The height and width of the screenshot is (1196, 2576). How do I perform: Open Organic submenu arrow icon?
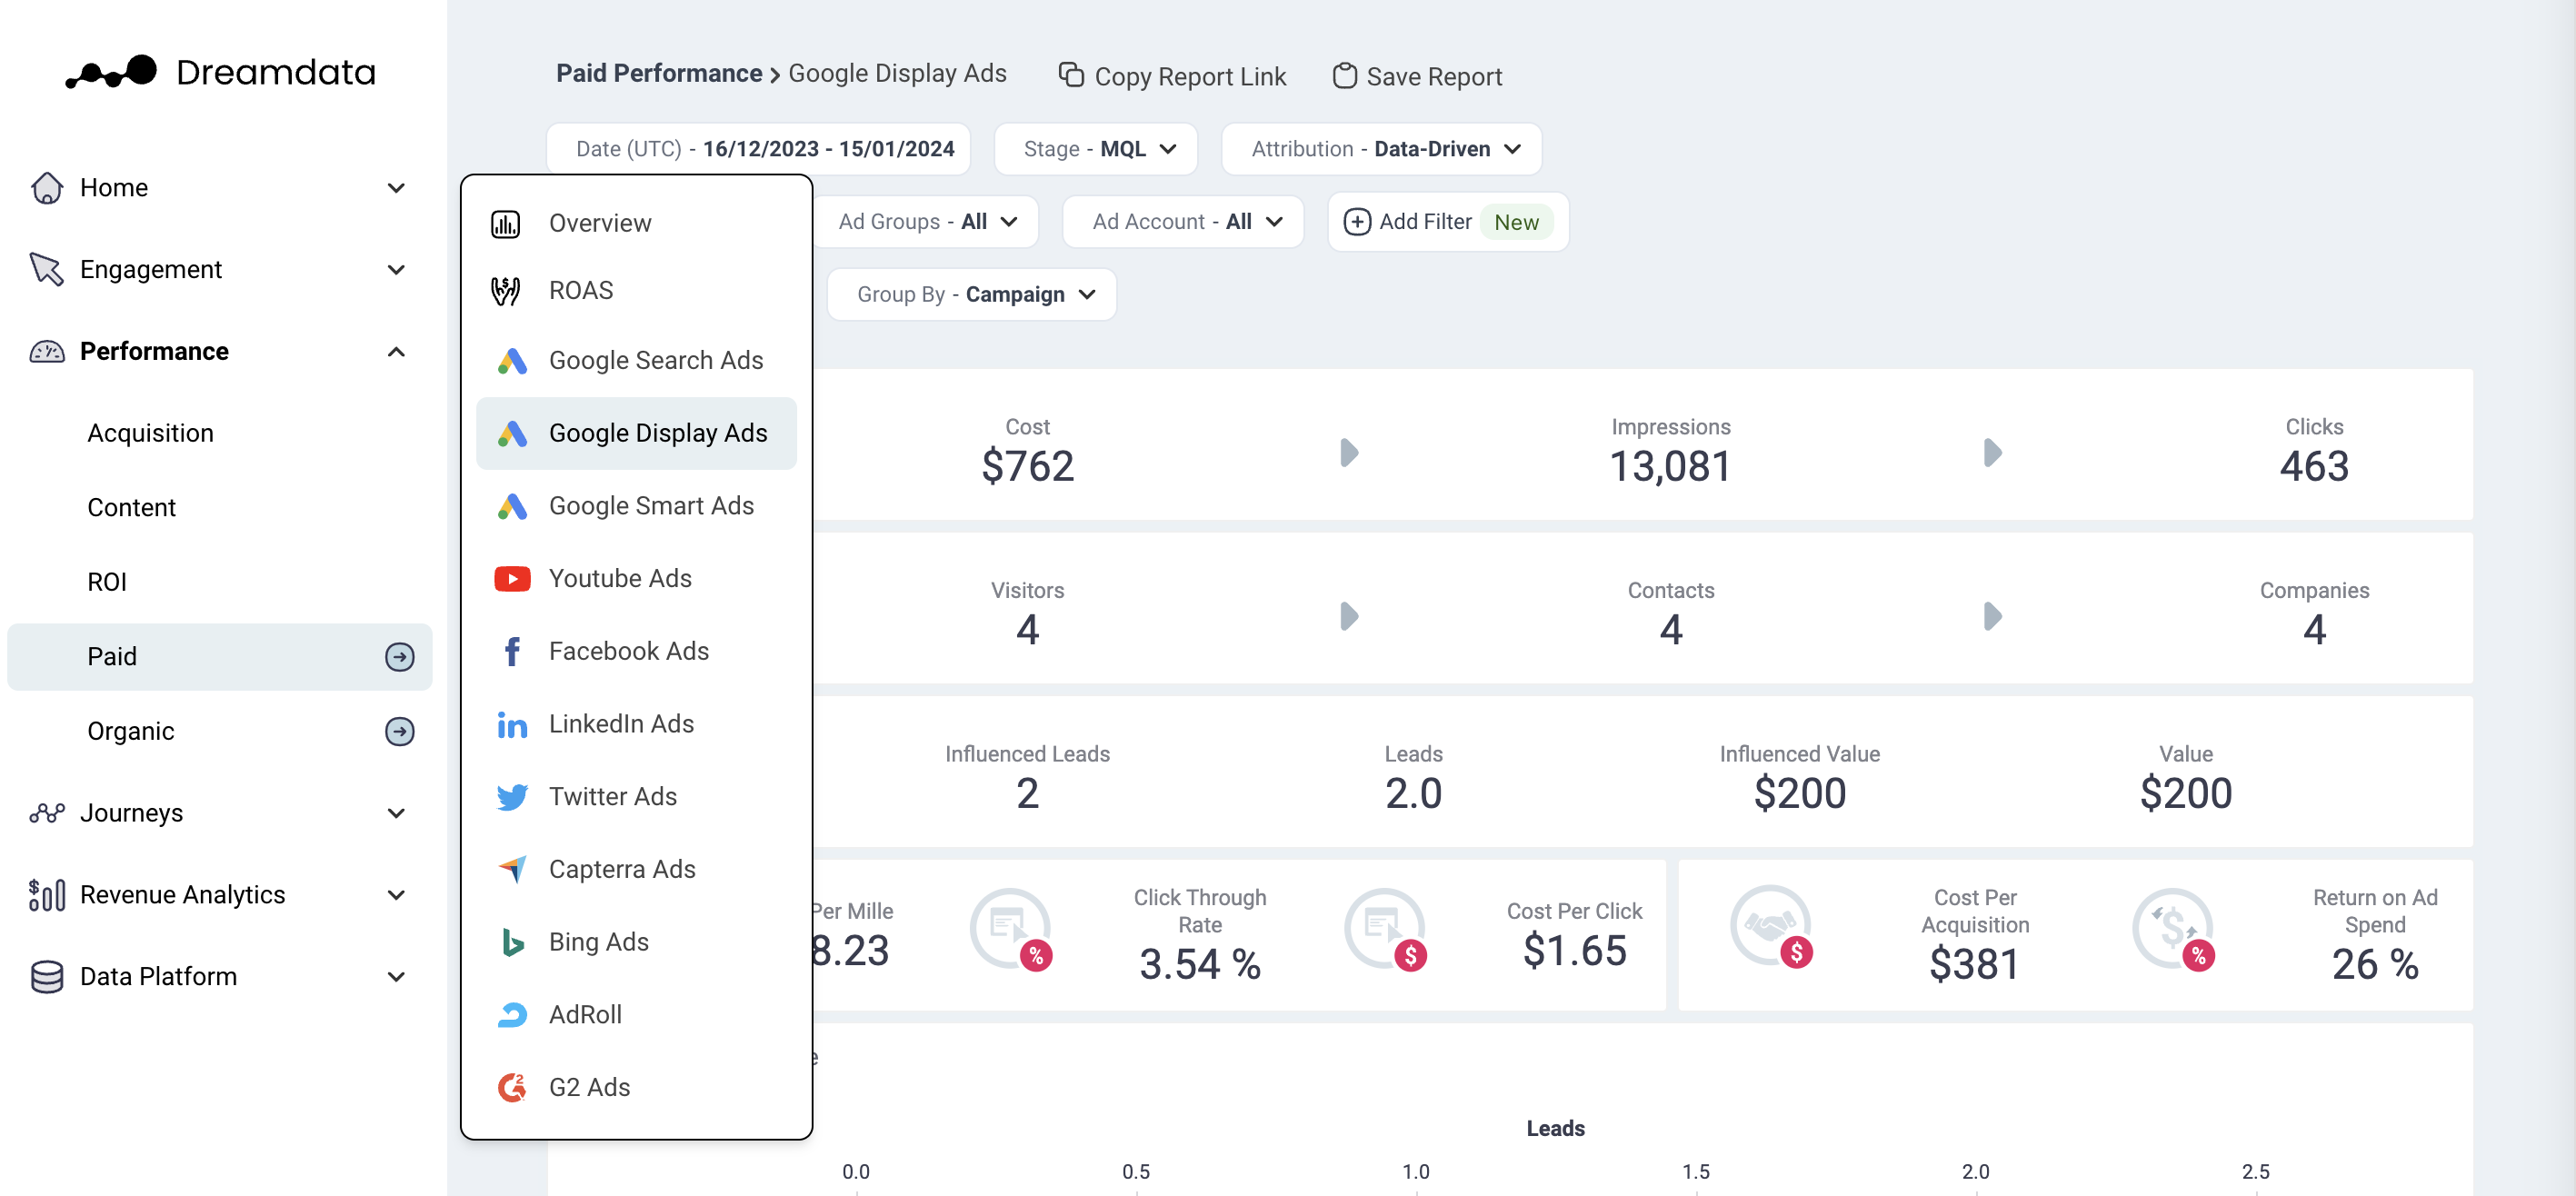(400, 731)
